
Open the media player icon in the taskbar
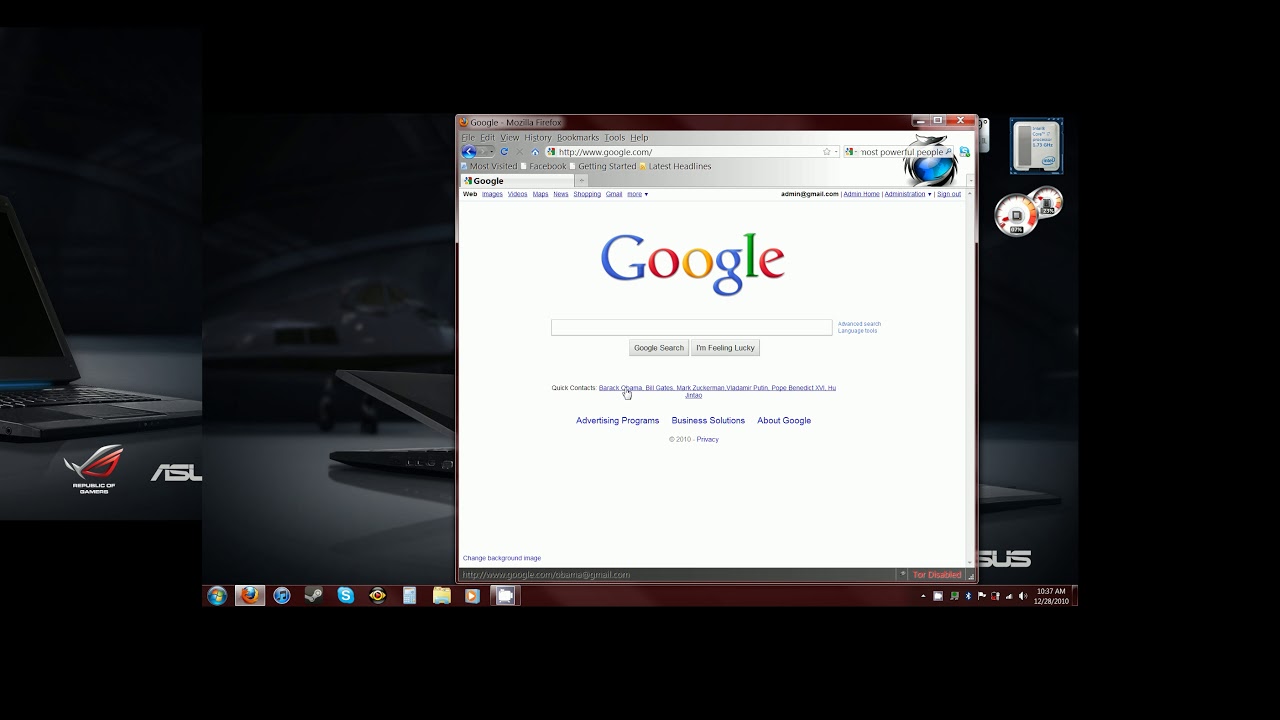(473, 596)
